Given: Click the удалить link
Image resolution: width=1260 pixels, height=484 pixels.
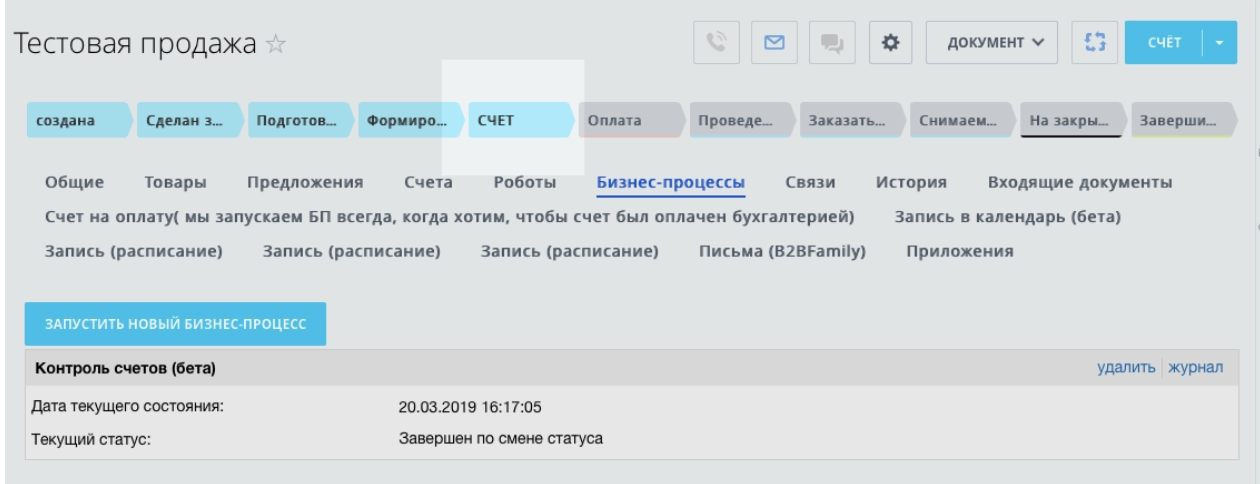Looking at the screenshot, I should (1128, 368).
